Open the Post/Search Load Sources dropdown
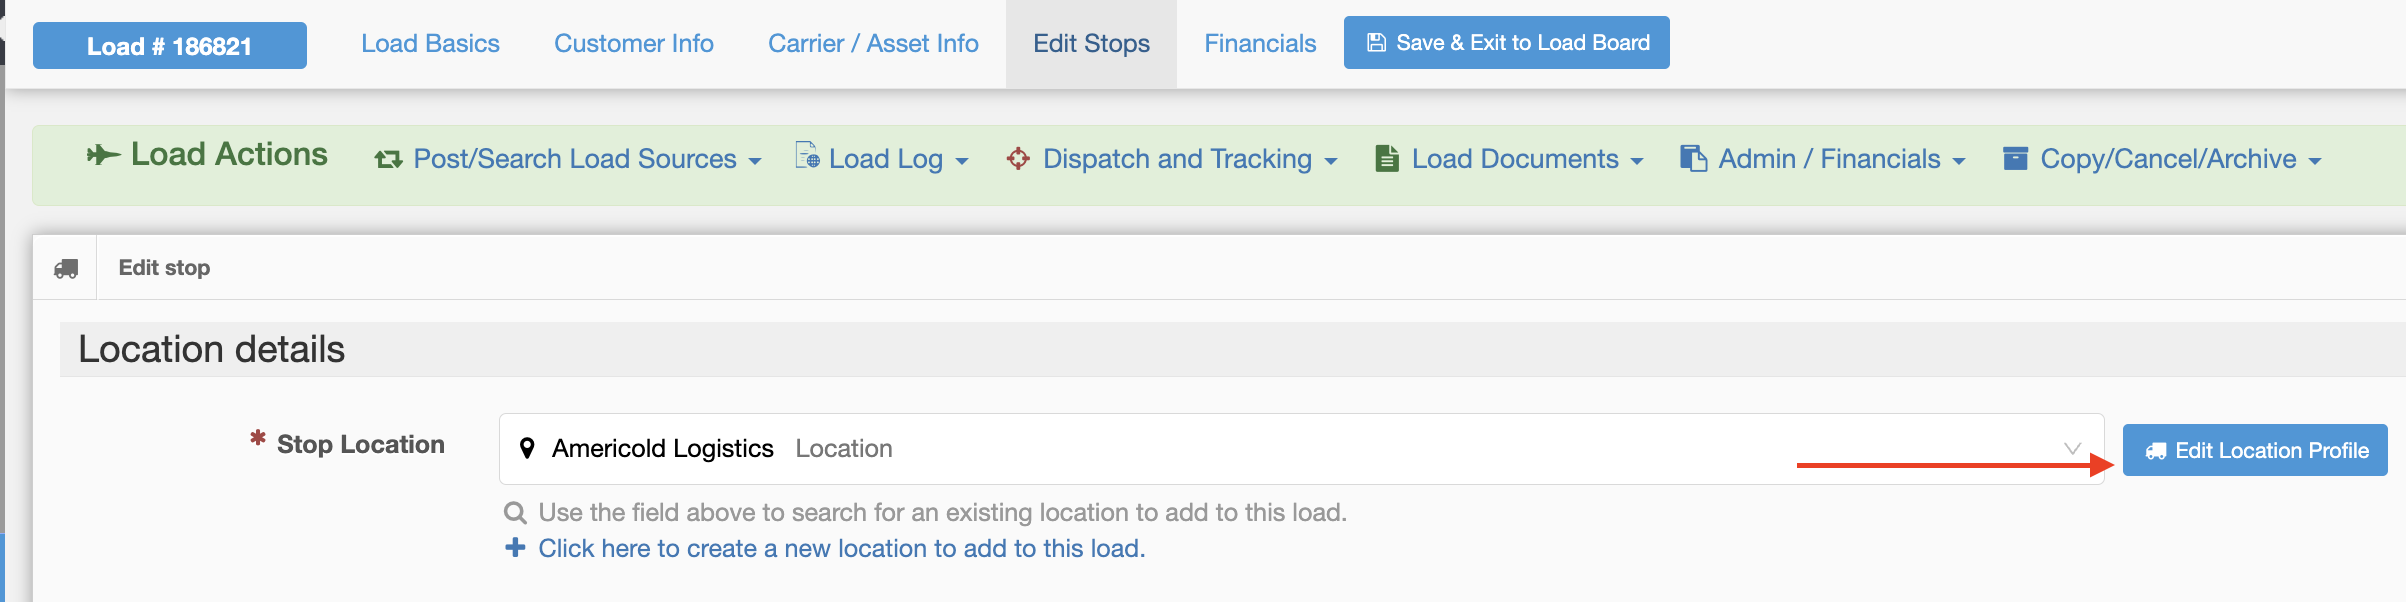 click(568, 159)
